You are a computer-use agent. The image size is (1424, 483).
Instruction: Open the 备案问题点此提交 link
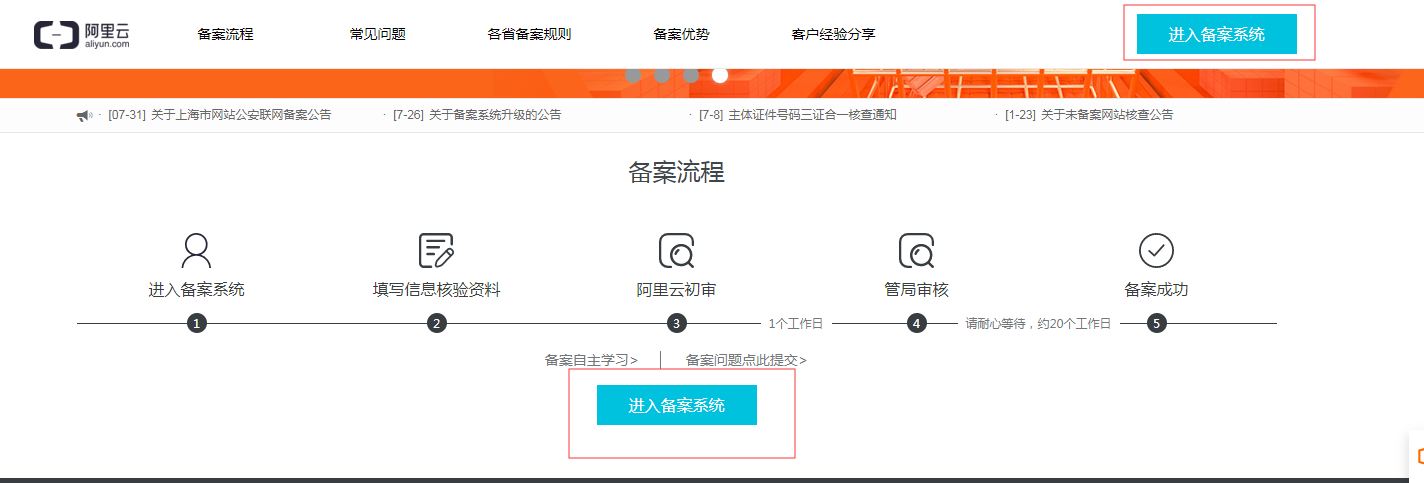pyautogui.click(x=746, y=360)
